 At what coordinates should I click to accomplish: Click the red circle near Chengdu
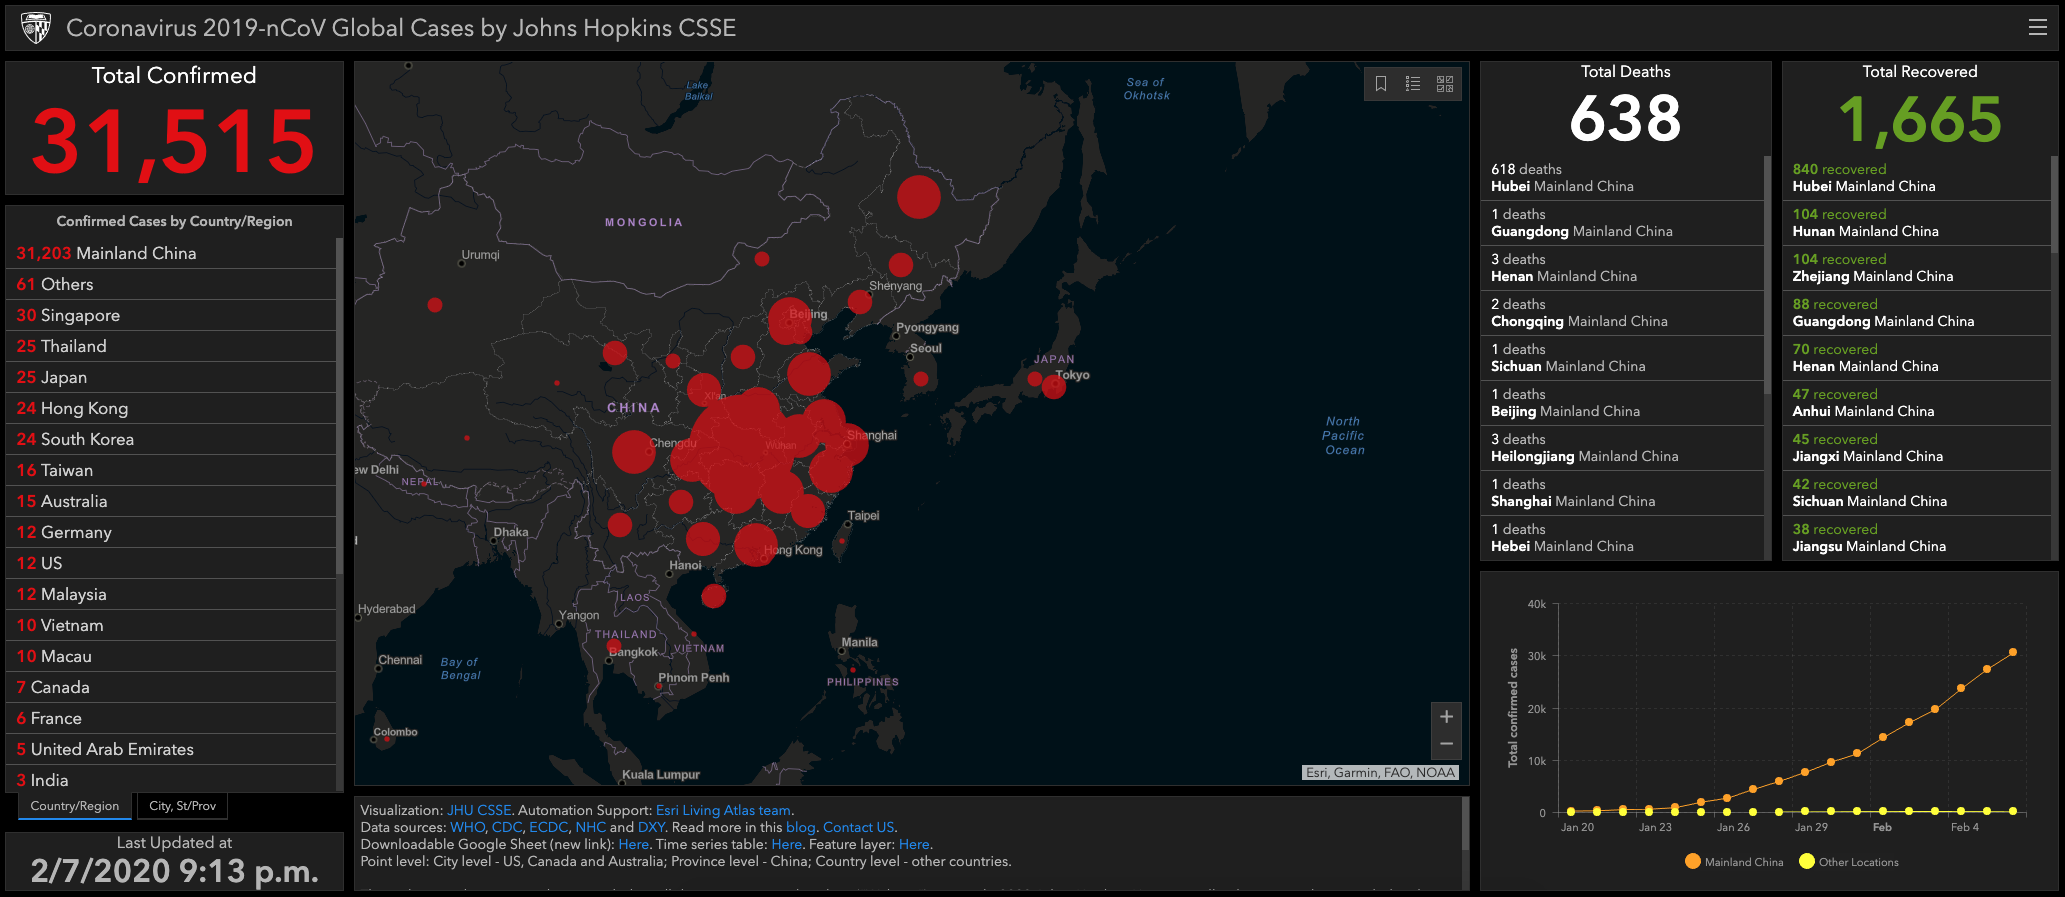tap(633, 452)
